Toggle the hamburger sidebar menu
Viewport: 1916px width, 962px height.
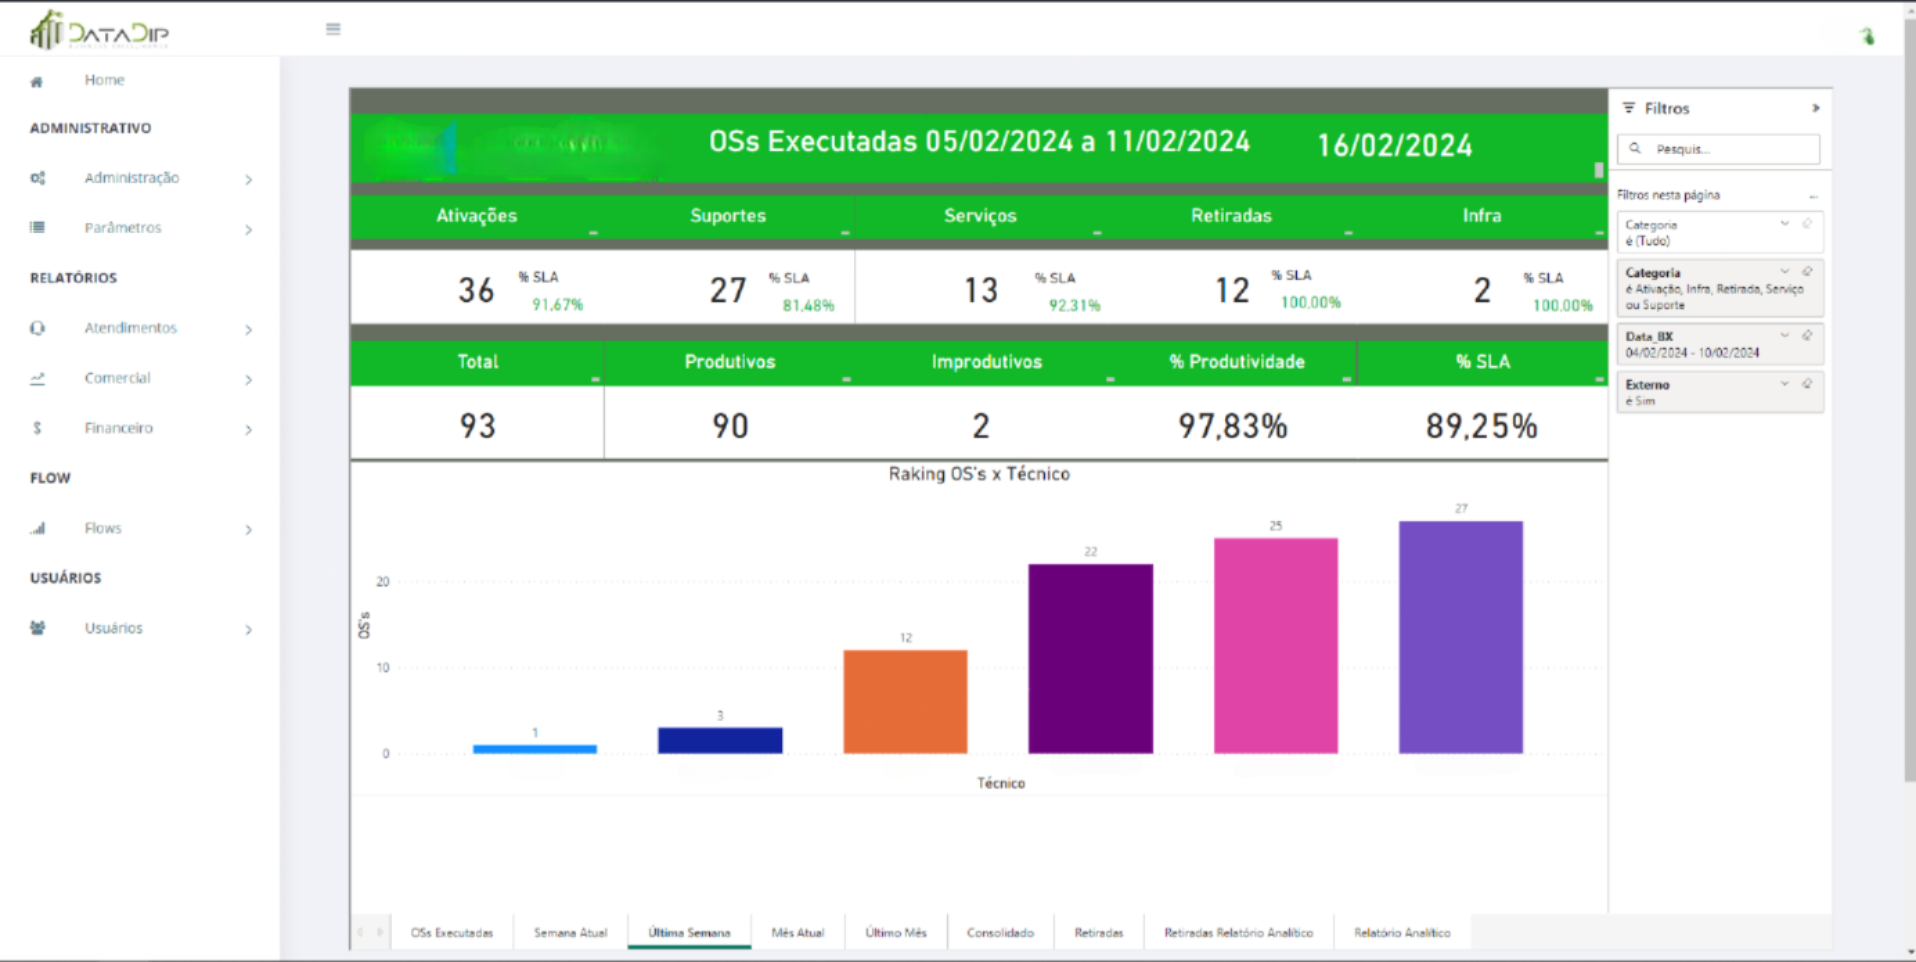[x=333, y=29]
